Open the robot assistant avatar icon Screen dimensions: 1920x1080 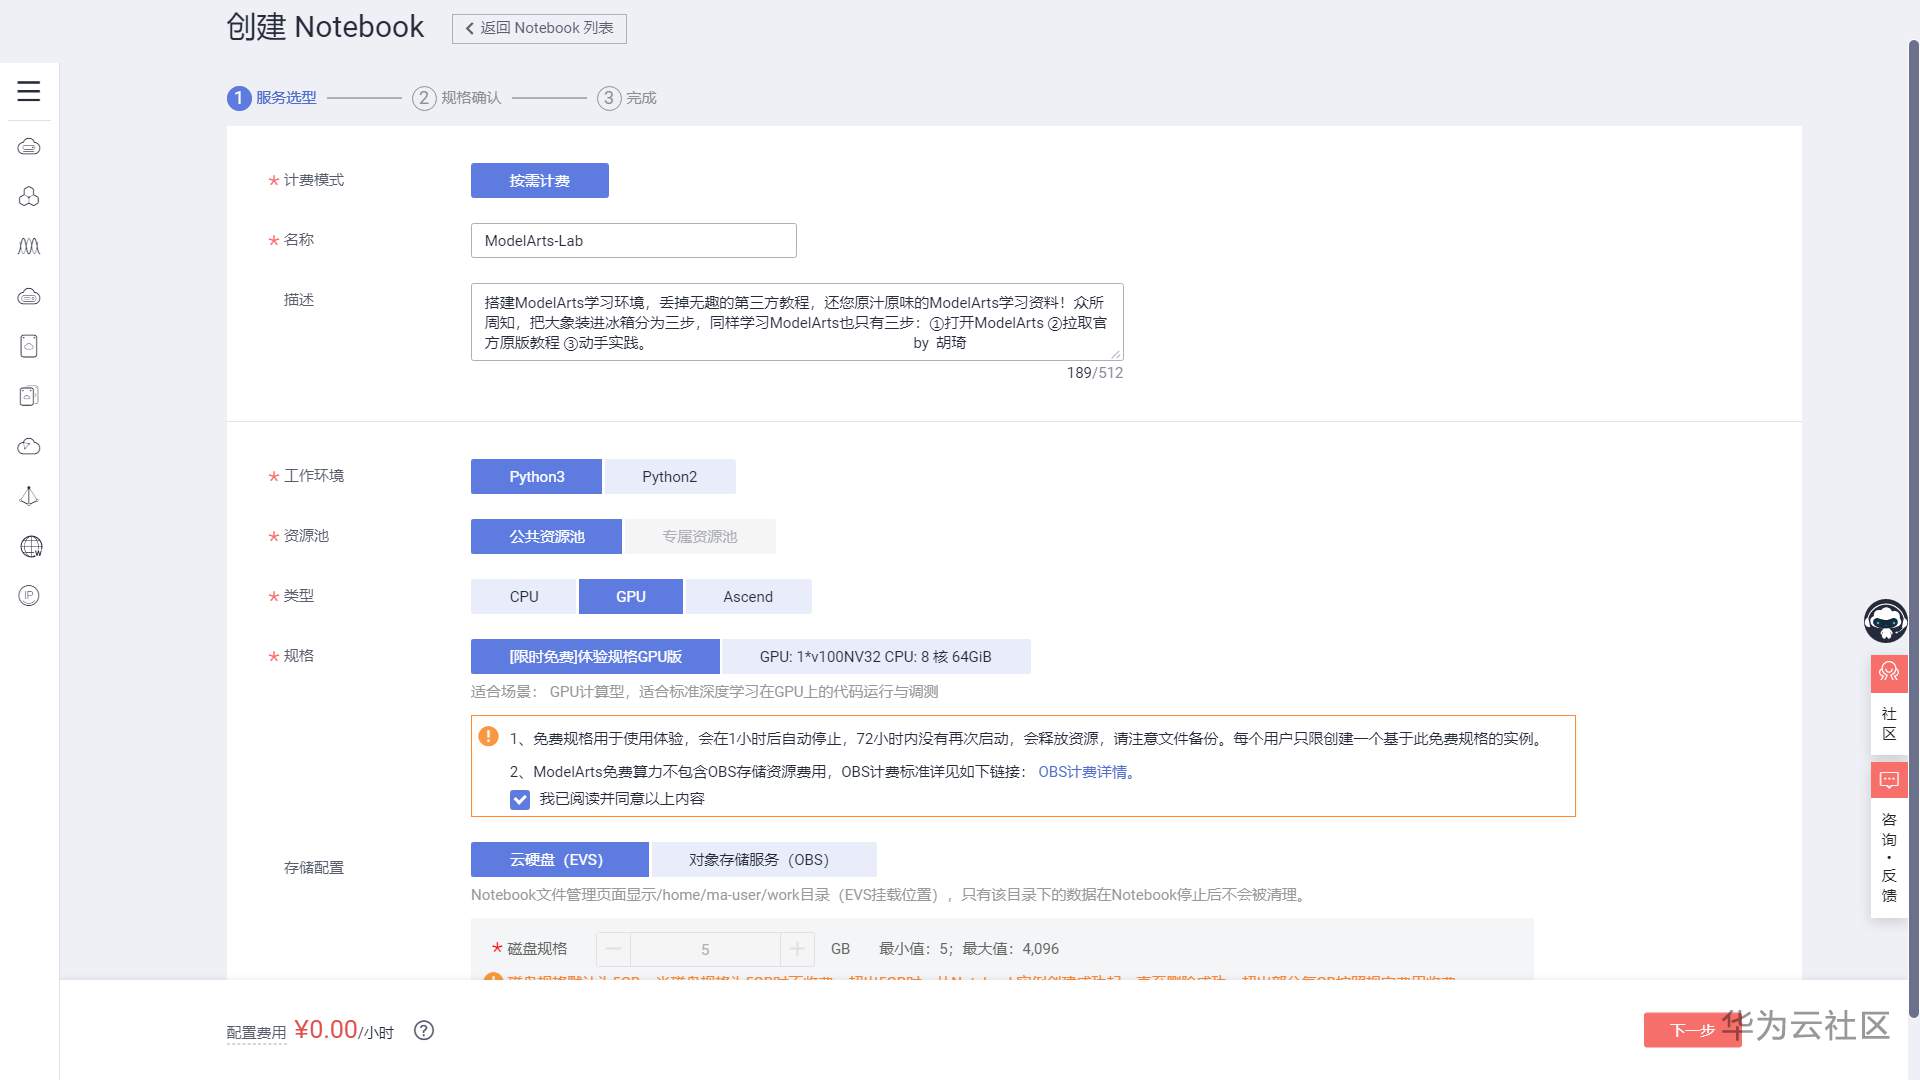tap(1886, 621)
